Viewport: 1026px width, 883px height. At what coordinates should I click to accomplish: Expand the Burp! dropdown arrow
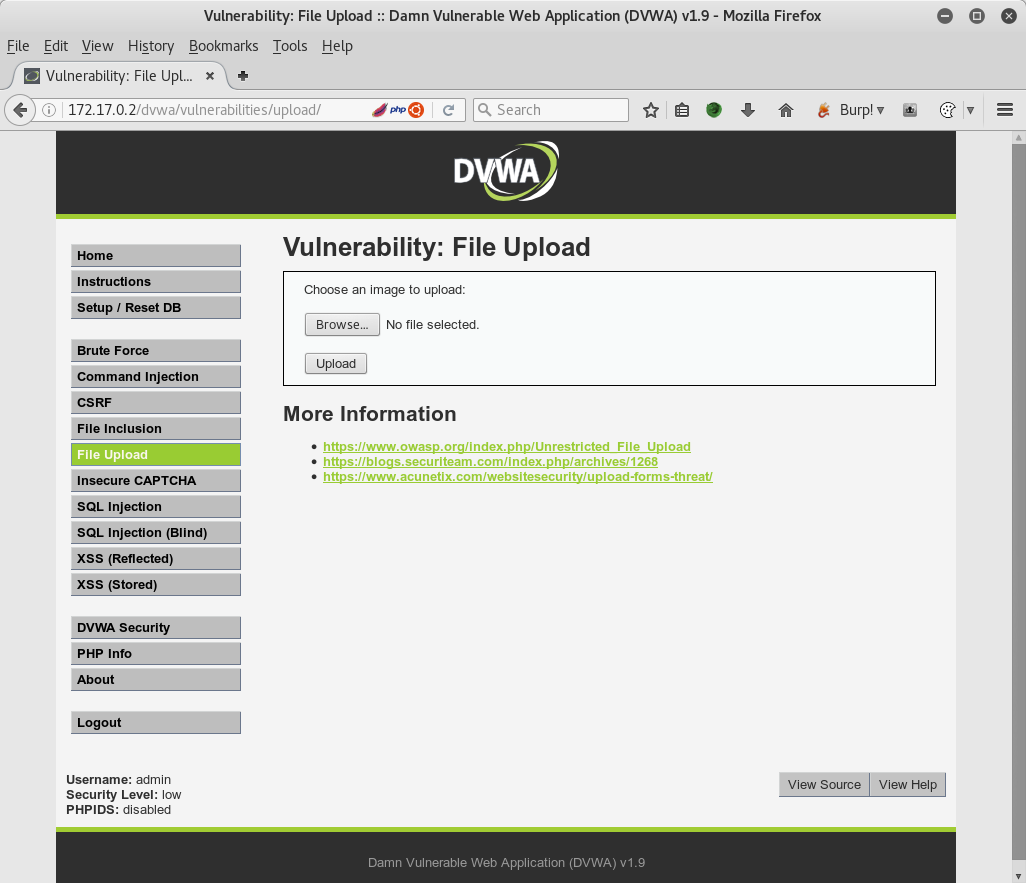[x=881, y=110]
